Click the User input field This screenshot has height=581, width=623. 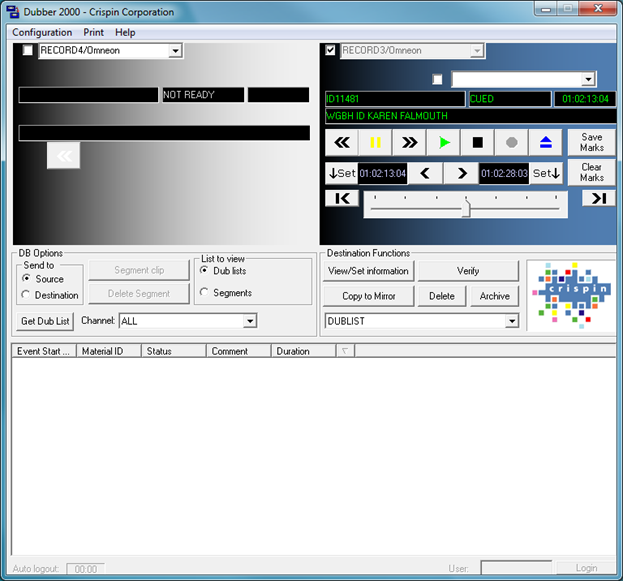(516, 568)
